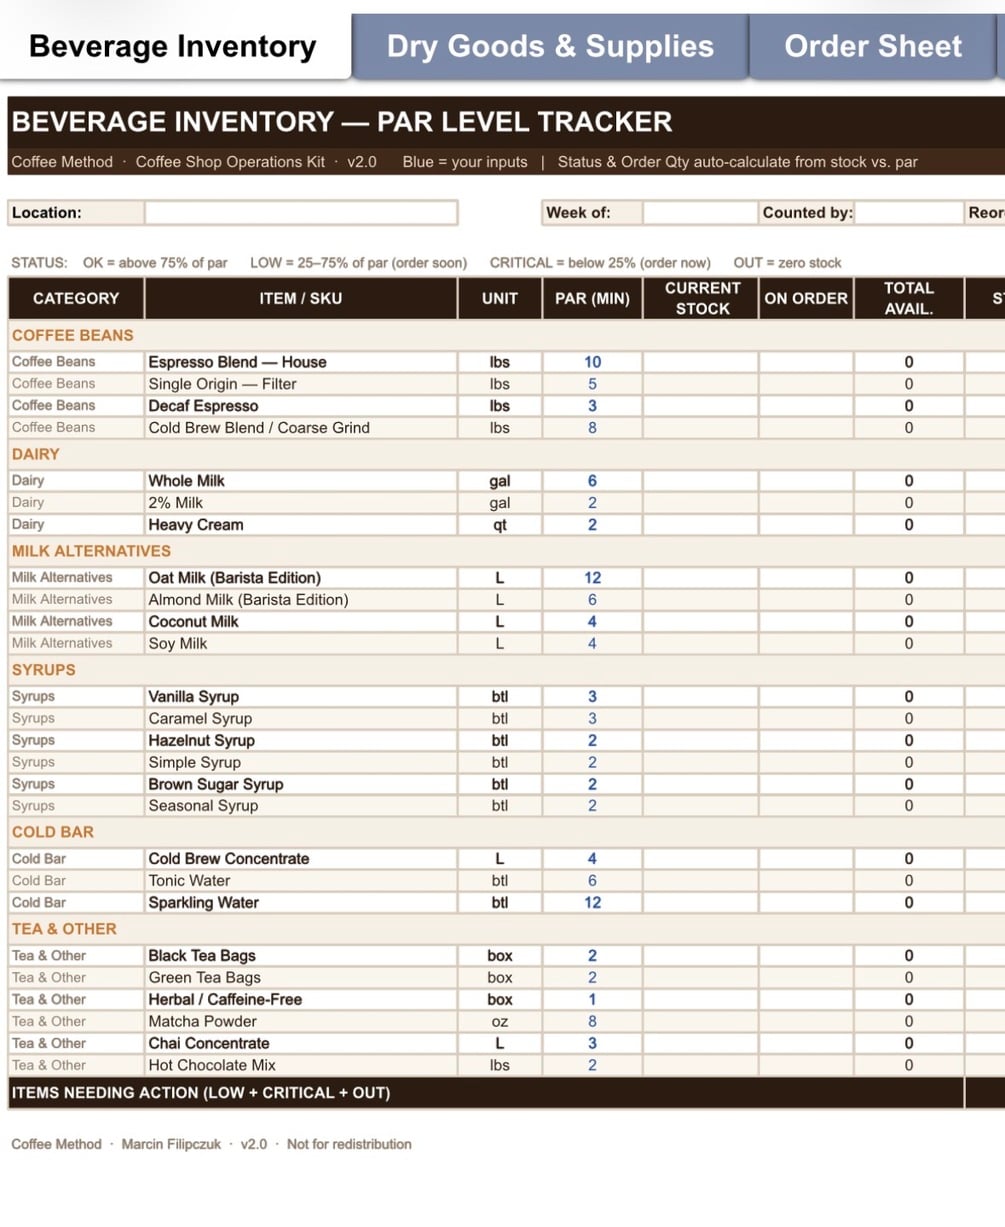The height and width of the screenshot is (1227, 1005).
Task: Click the ITEM / SKU column header
Action: (301, 298)
